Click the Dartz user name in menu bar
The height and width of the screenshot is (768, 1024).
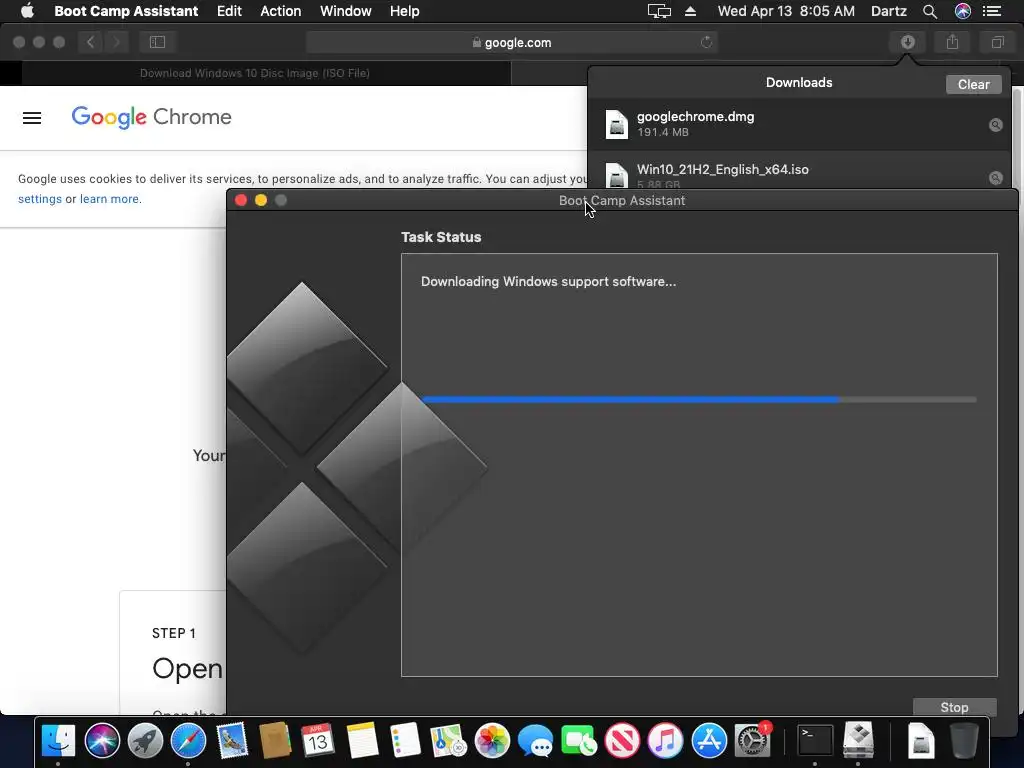(889, 11)
